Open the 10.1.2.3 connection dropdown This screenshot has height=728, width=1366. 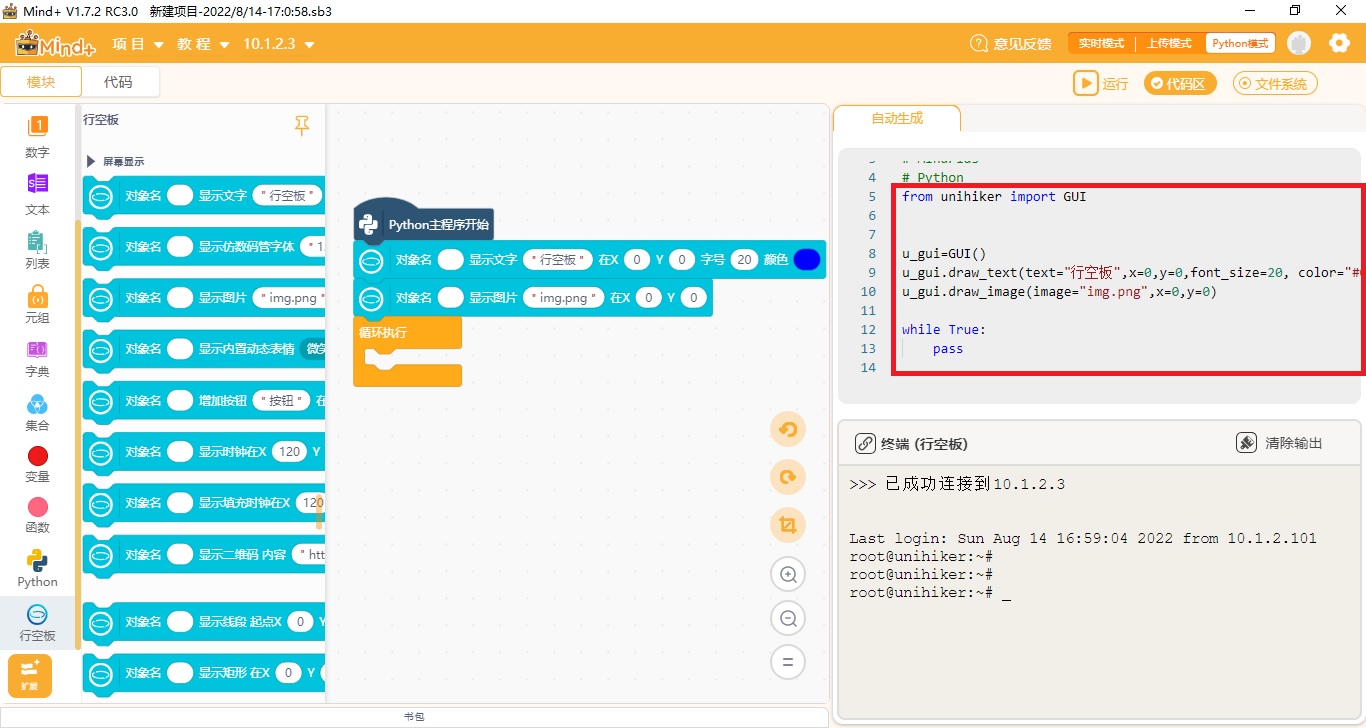279,44
